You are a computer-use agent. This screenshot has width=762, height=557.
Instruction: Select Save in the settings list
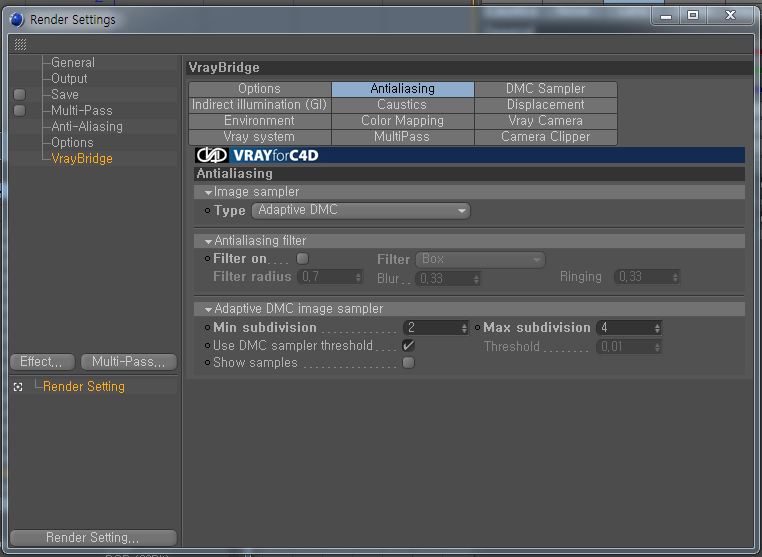click(65, 95)
